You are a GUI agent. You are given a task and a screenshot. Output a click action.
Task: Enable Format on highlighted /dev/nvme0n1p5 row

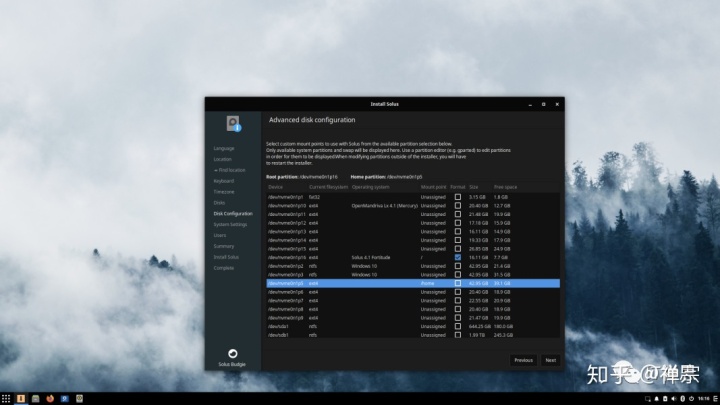click(x=458, y=283)
